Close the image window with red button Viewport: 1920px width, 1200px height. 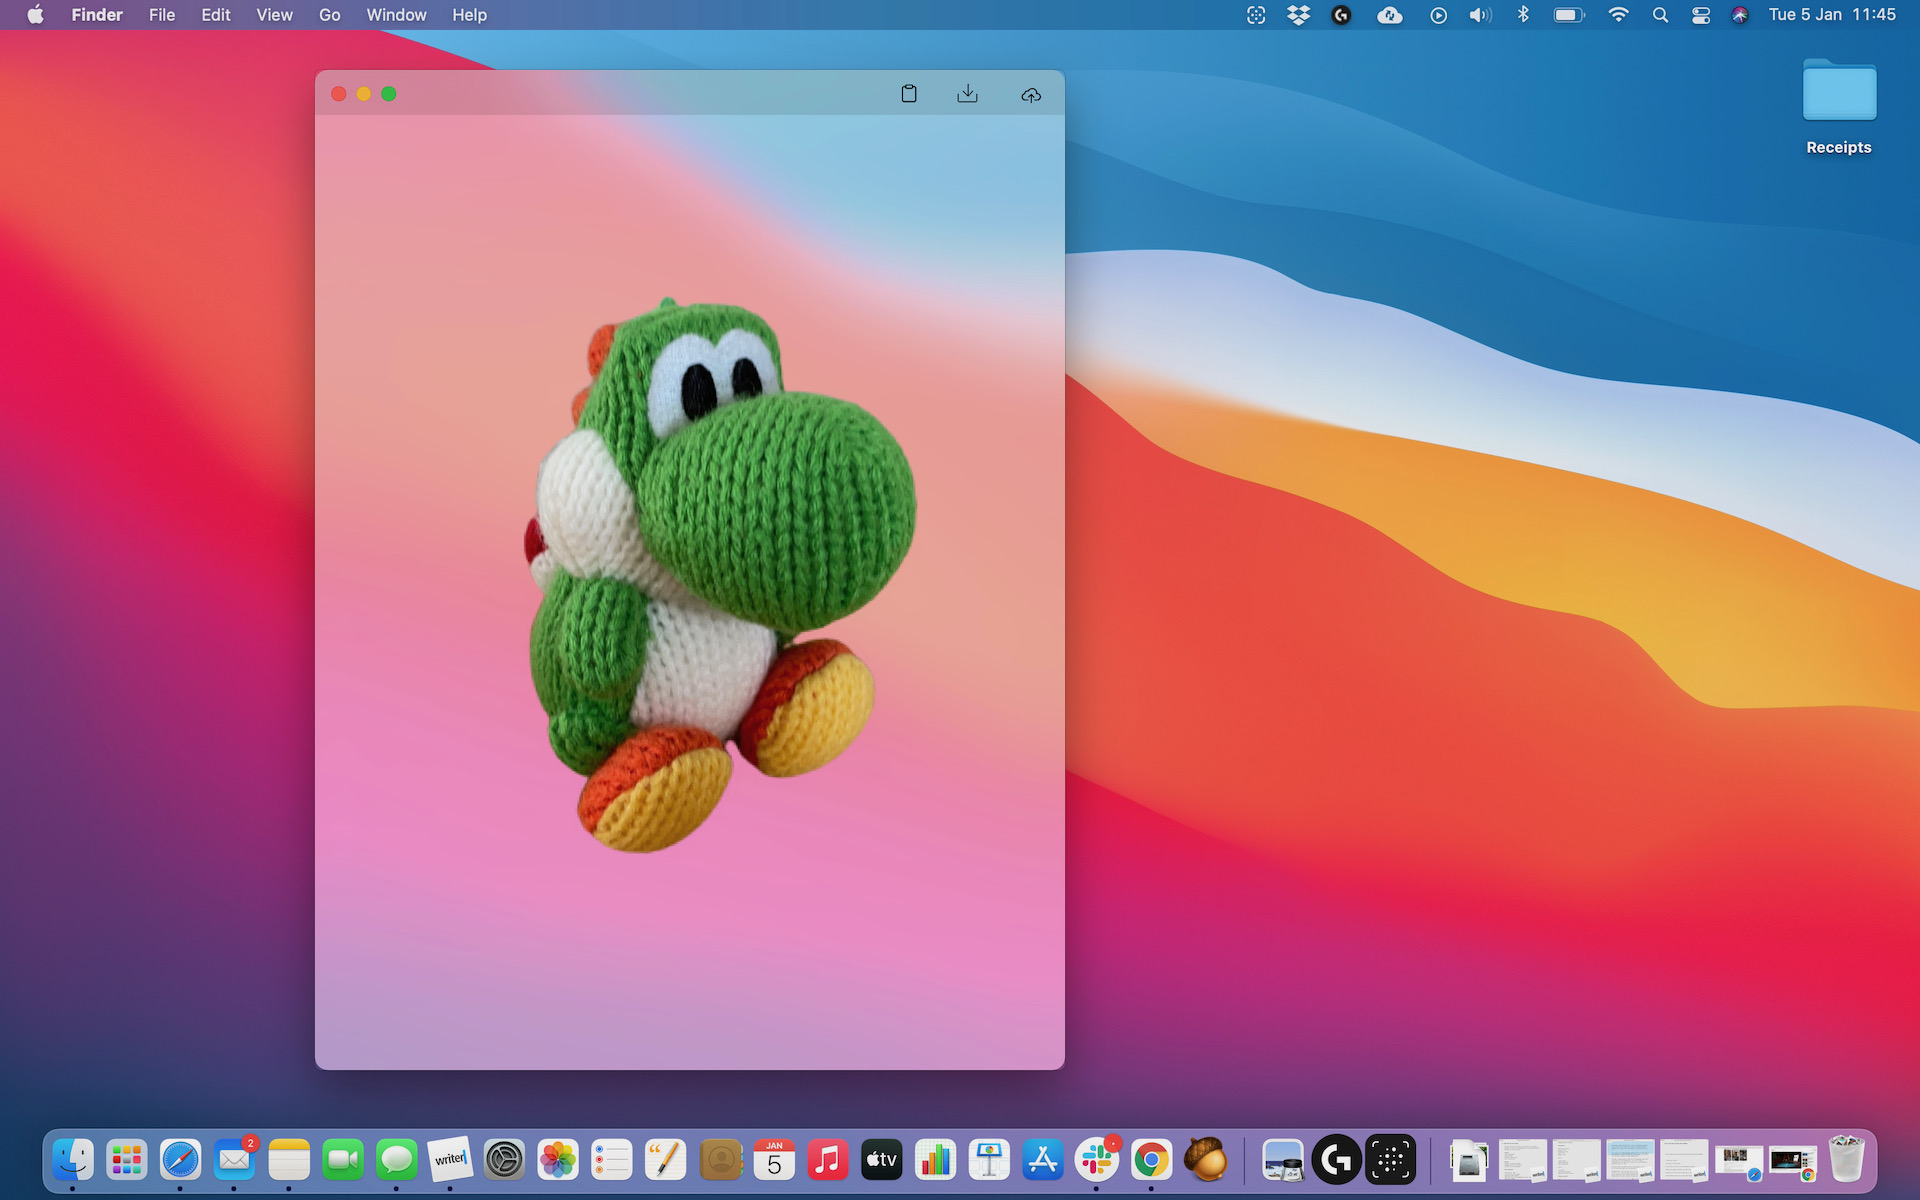(x=339, y=94)
